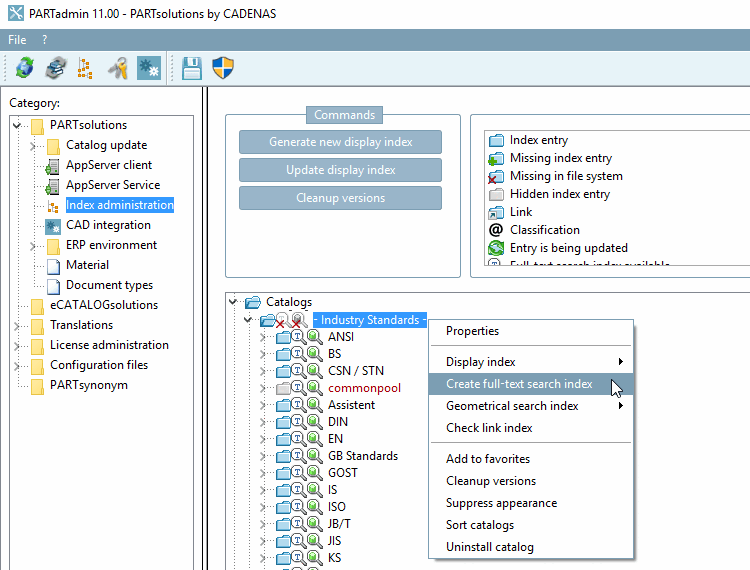The image size is (750, 570).
Task: Click the gears settings toolbar icon
Action: point(148,68)
